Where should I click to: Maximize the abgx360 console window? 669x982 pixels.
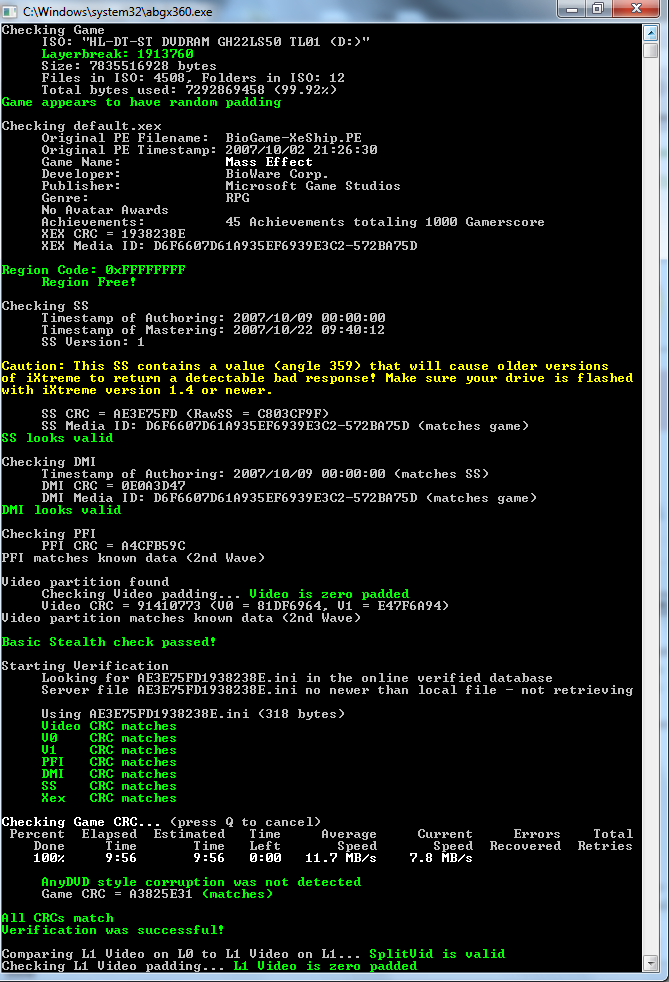point(598,8)
